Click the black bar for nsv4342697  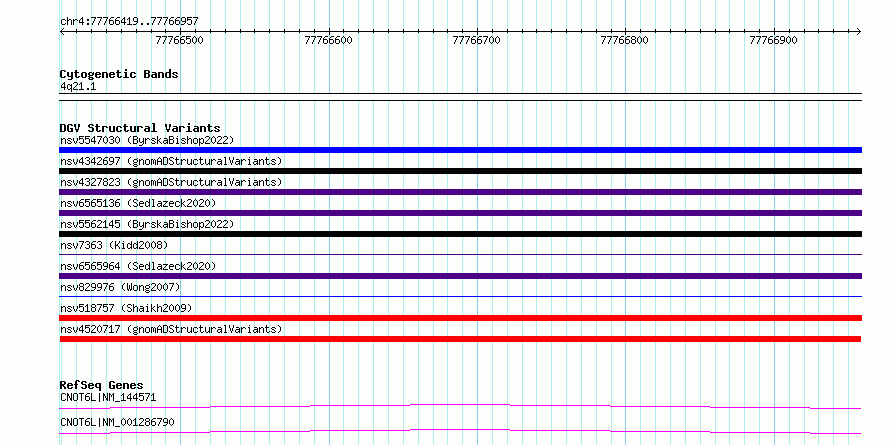point(460,171)
